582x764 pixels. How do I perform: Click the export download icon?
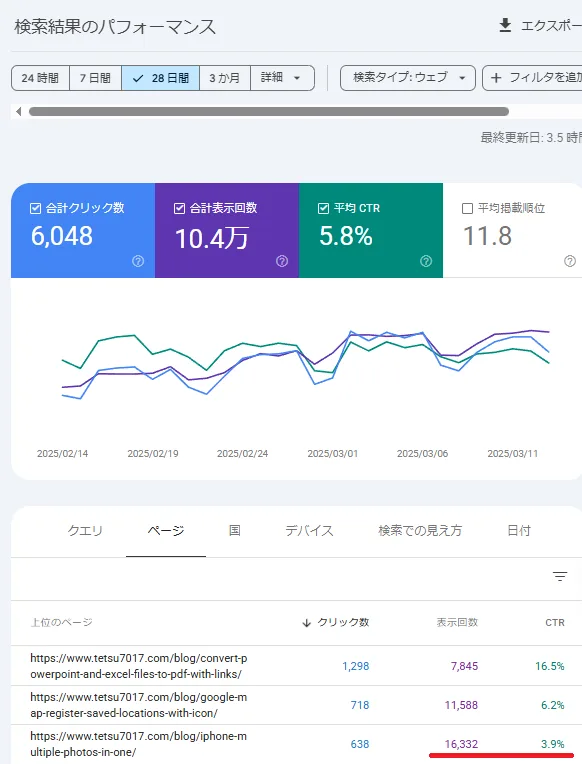coord(505,25)
